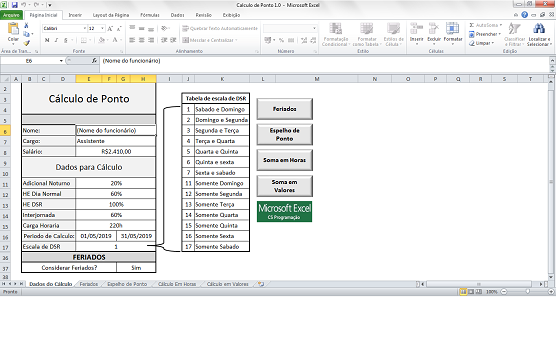Viewport: 556px width, 364px height.
Task: Increase font size with larger A icon
Action: (x=110, y=28)
